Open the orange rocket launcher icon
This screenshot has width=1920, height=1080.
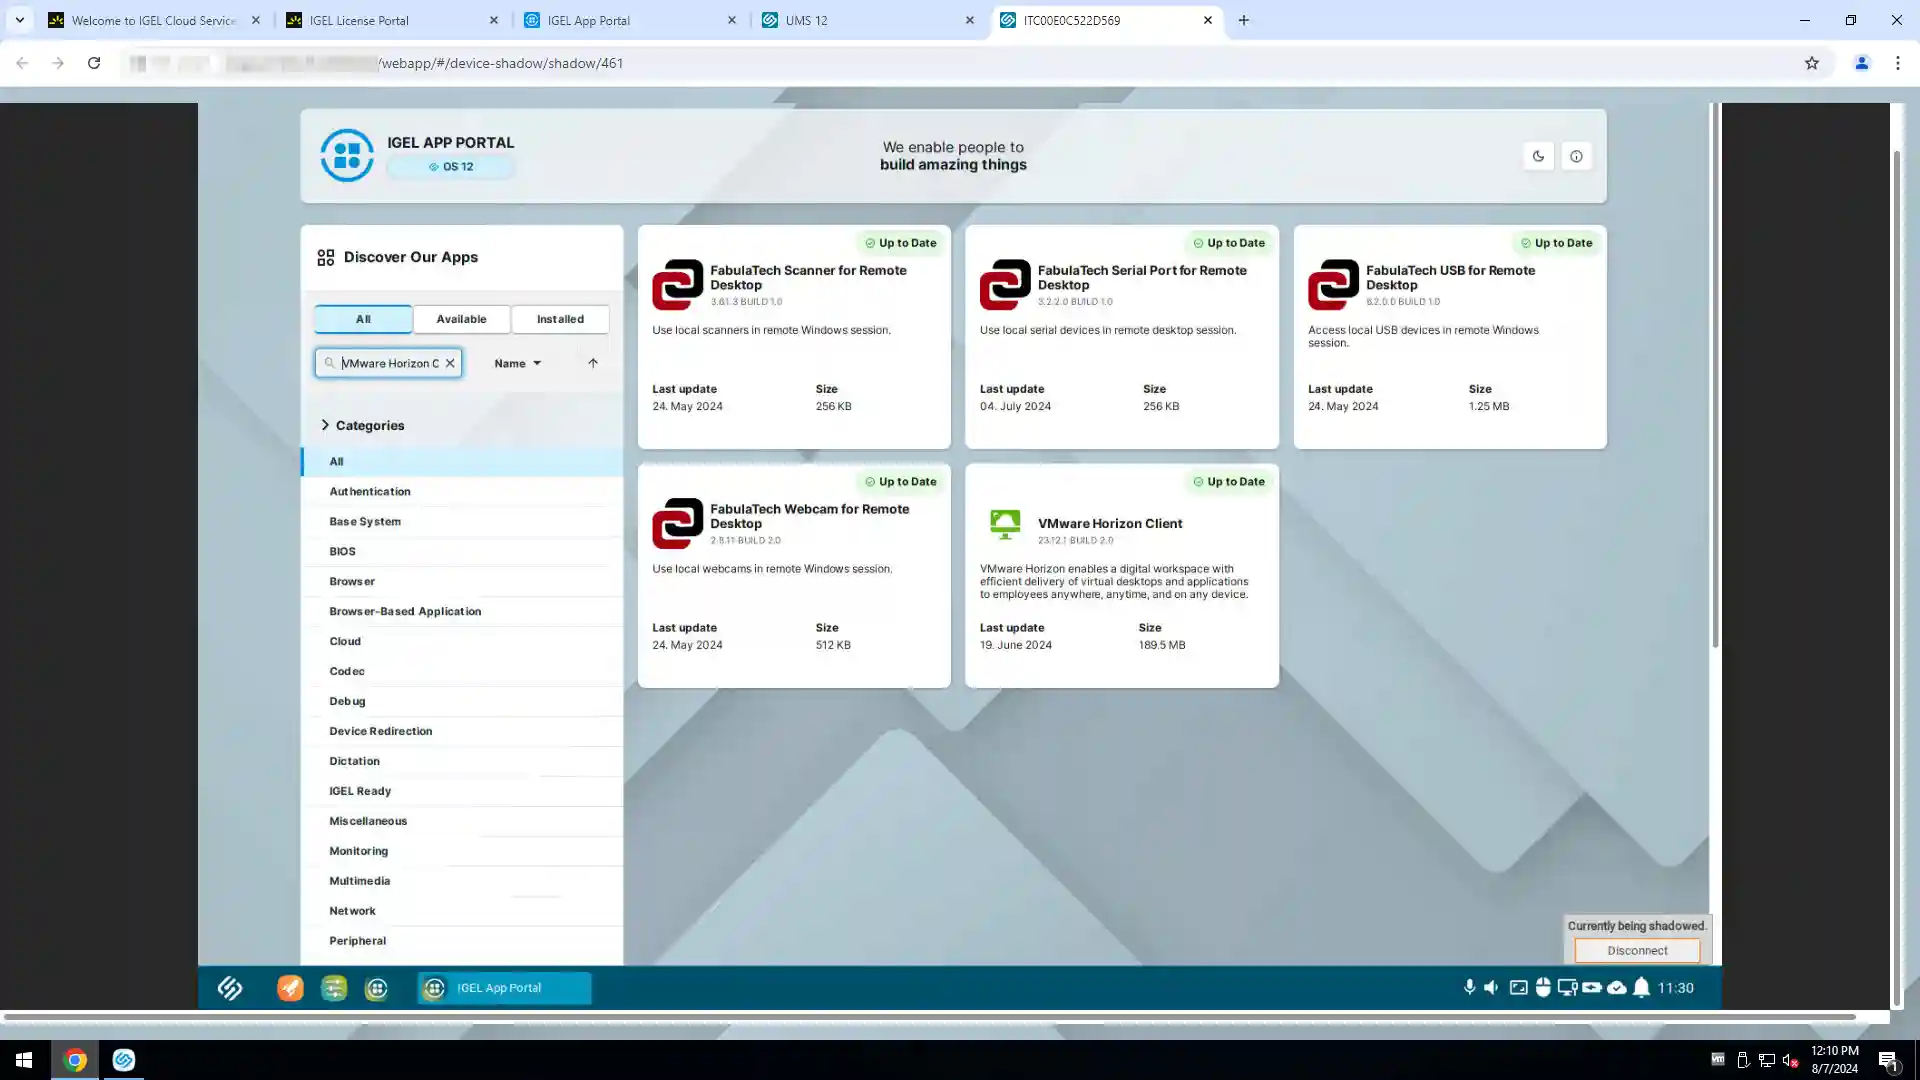pyautogui.click(x=290, y=988)
